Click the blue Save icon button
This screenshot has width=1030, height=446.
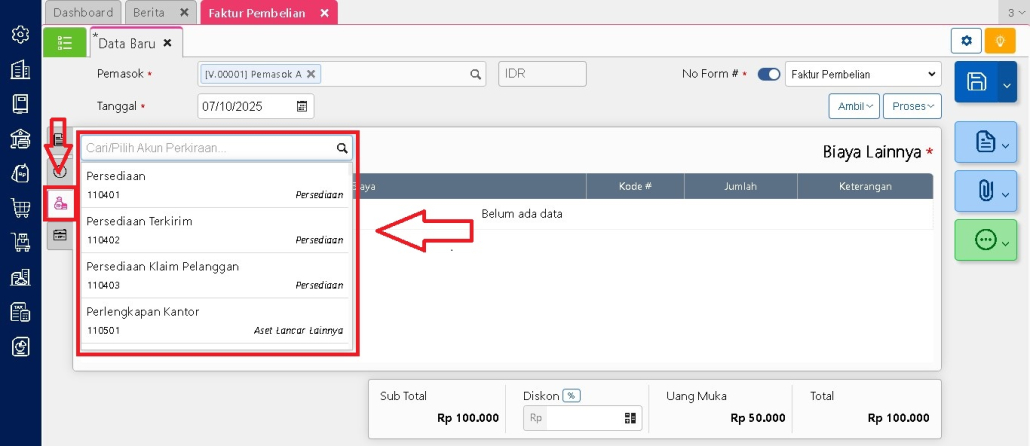click(x=978, y=83)
